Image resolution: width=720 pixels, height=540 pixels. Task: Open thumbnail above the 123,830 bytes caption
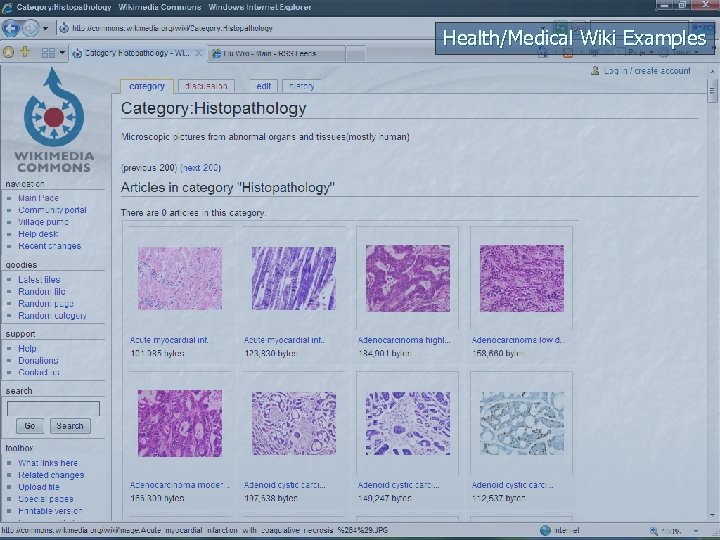[x=294, y=278]
